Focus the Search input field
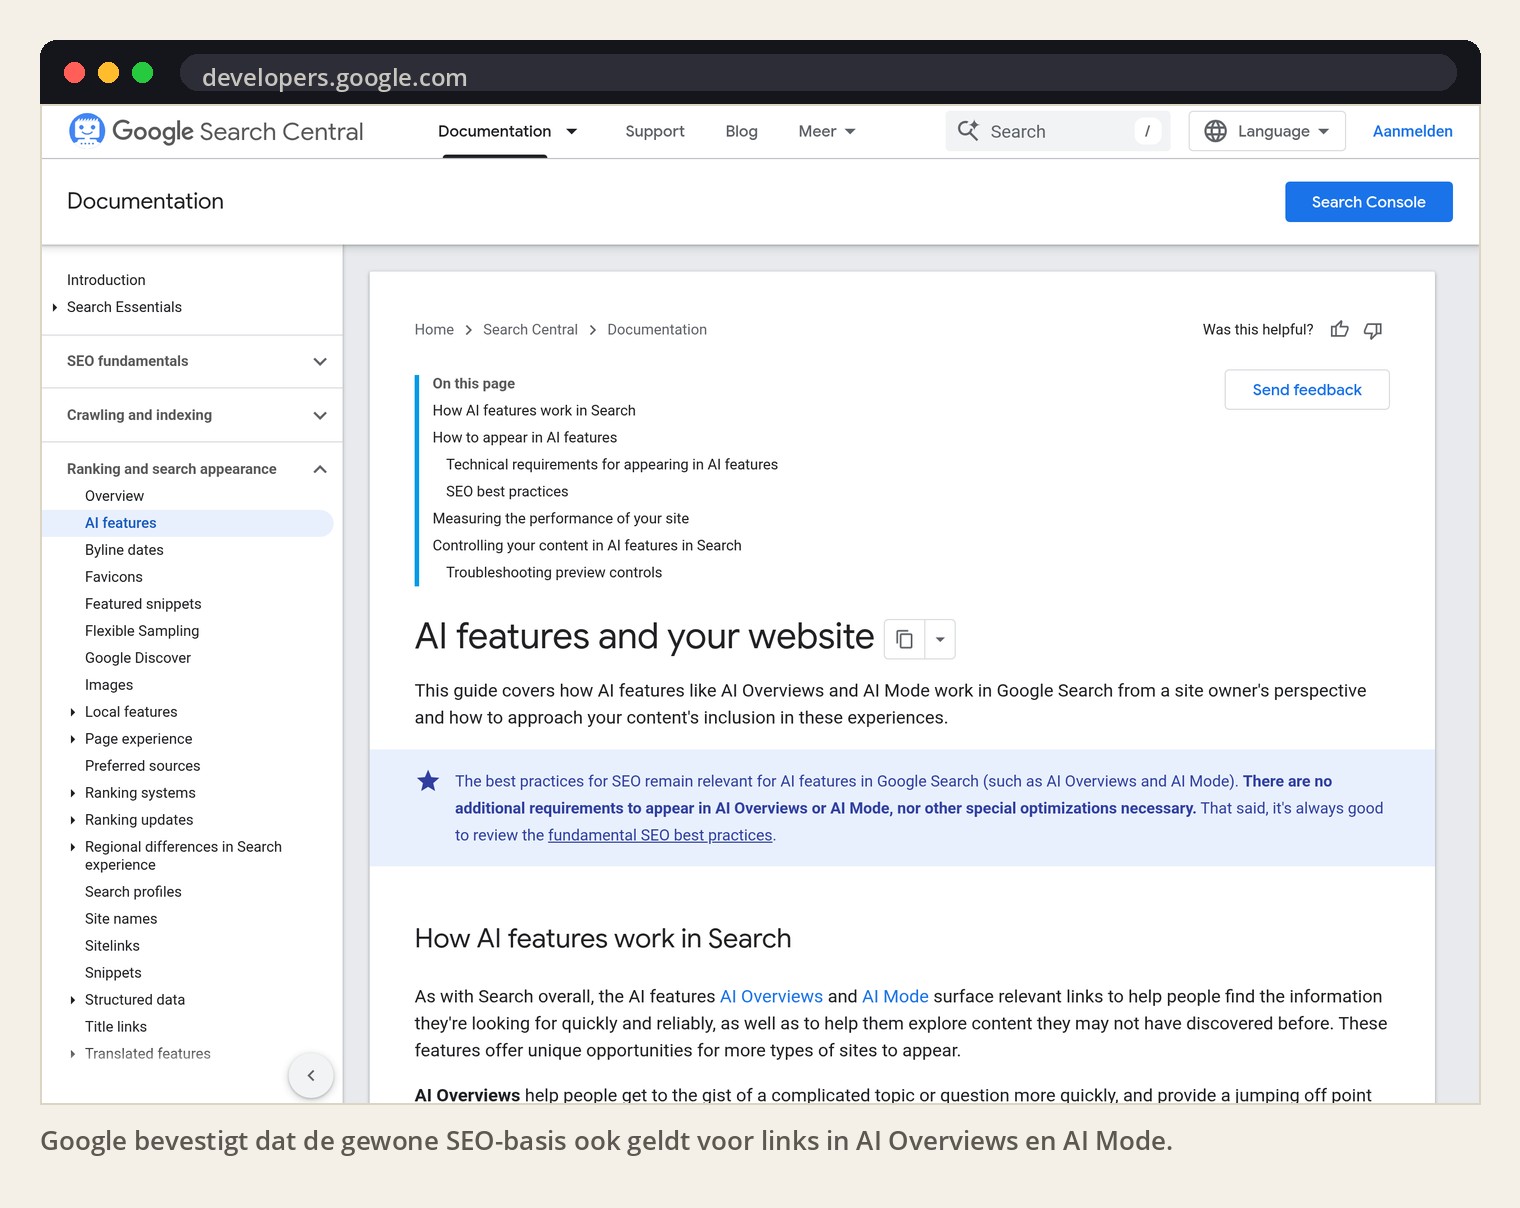Viewport: 1520px width, 1208px height. (x=1057, y=131)
